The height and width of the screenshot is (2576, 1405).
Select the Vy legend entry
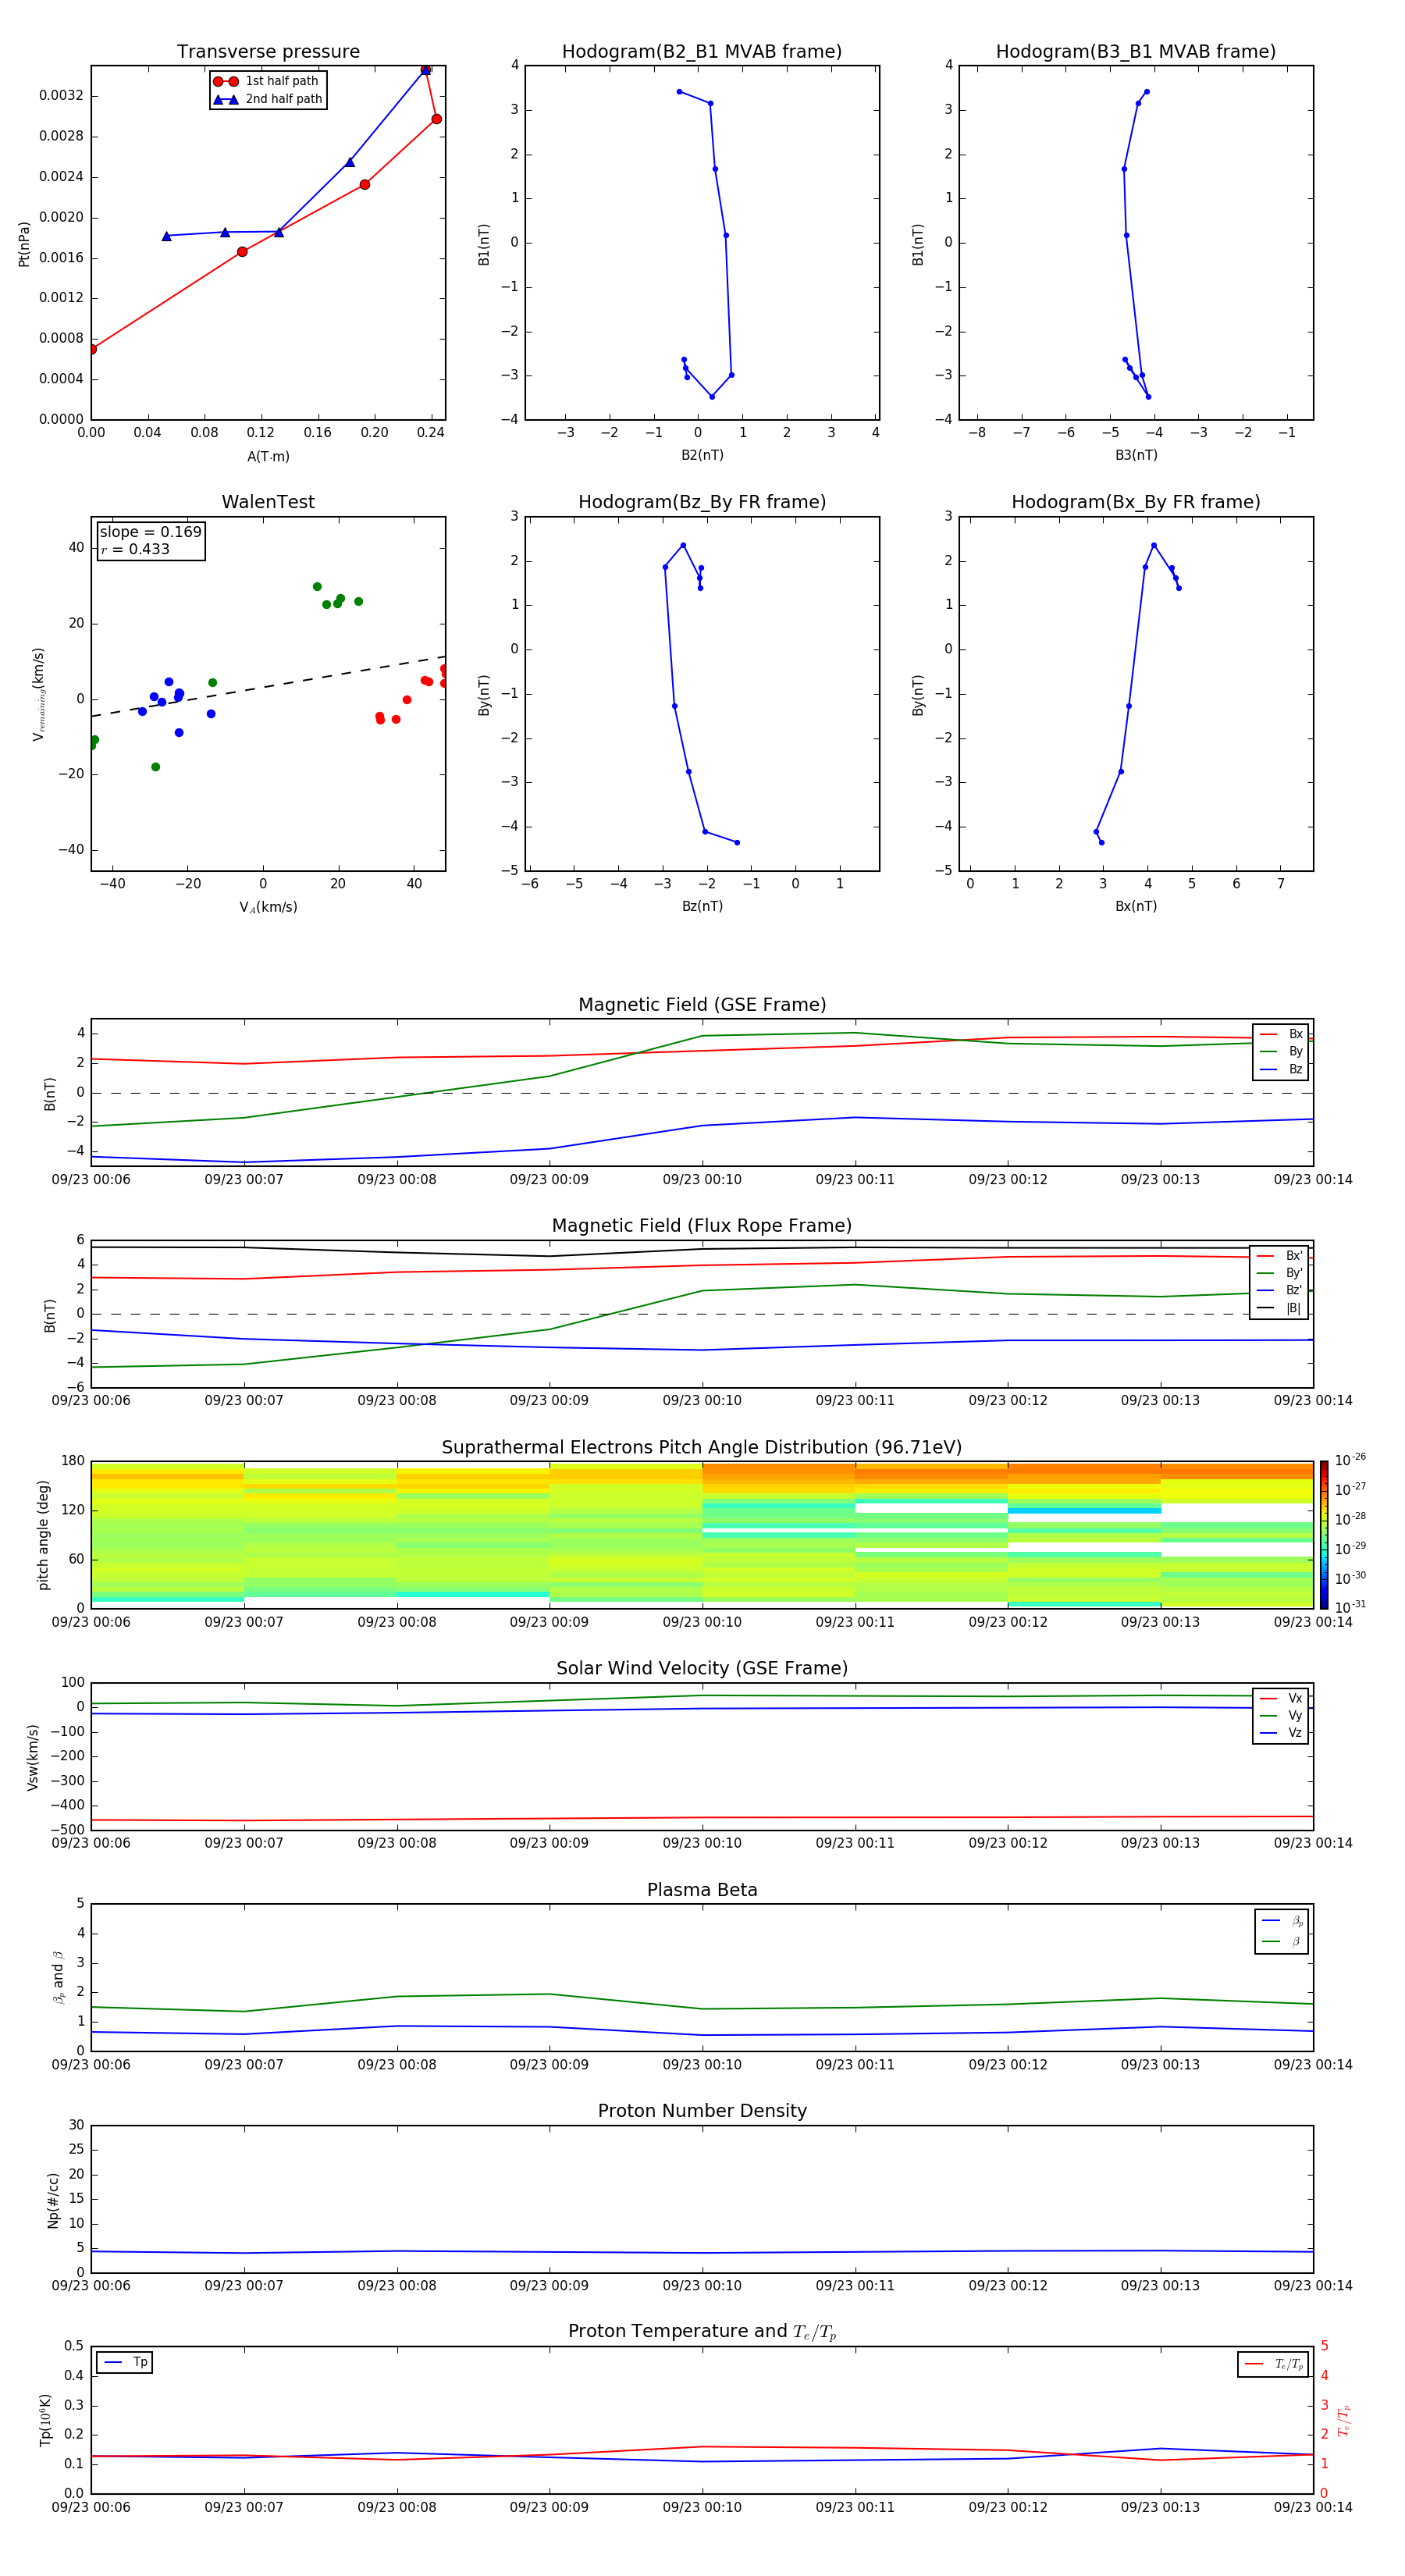tap(1281, 1715)
